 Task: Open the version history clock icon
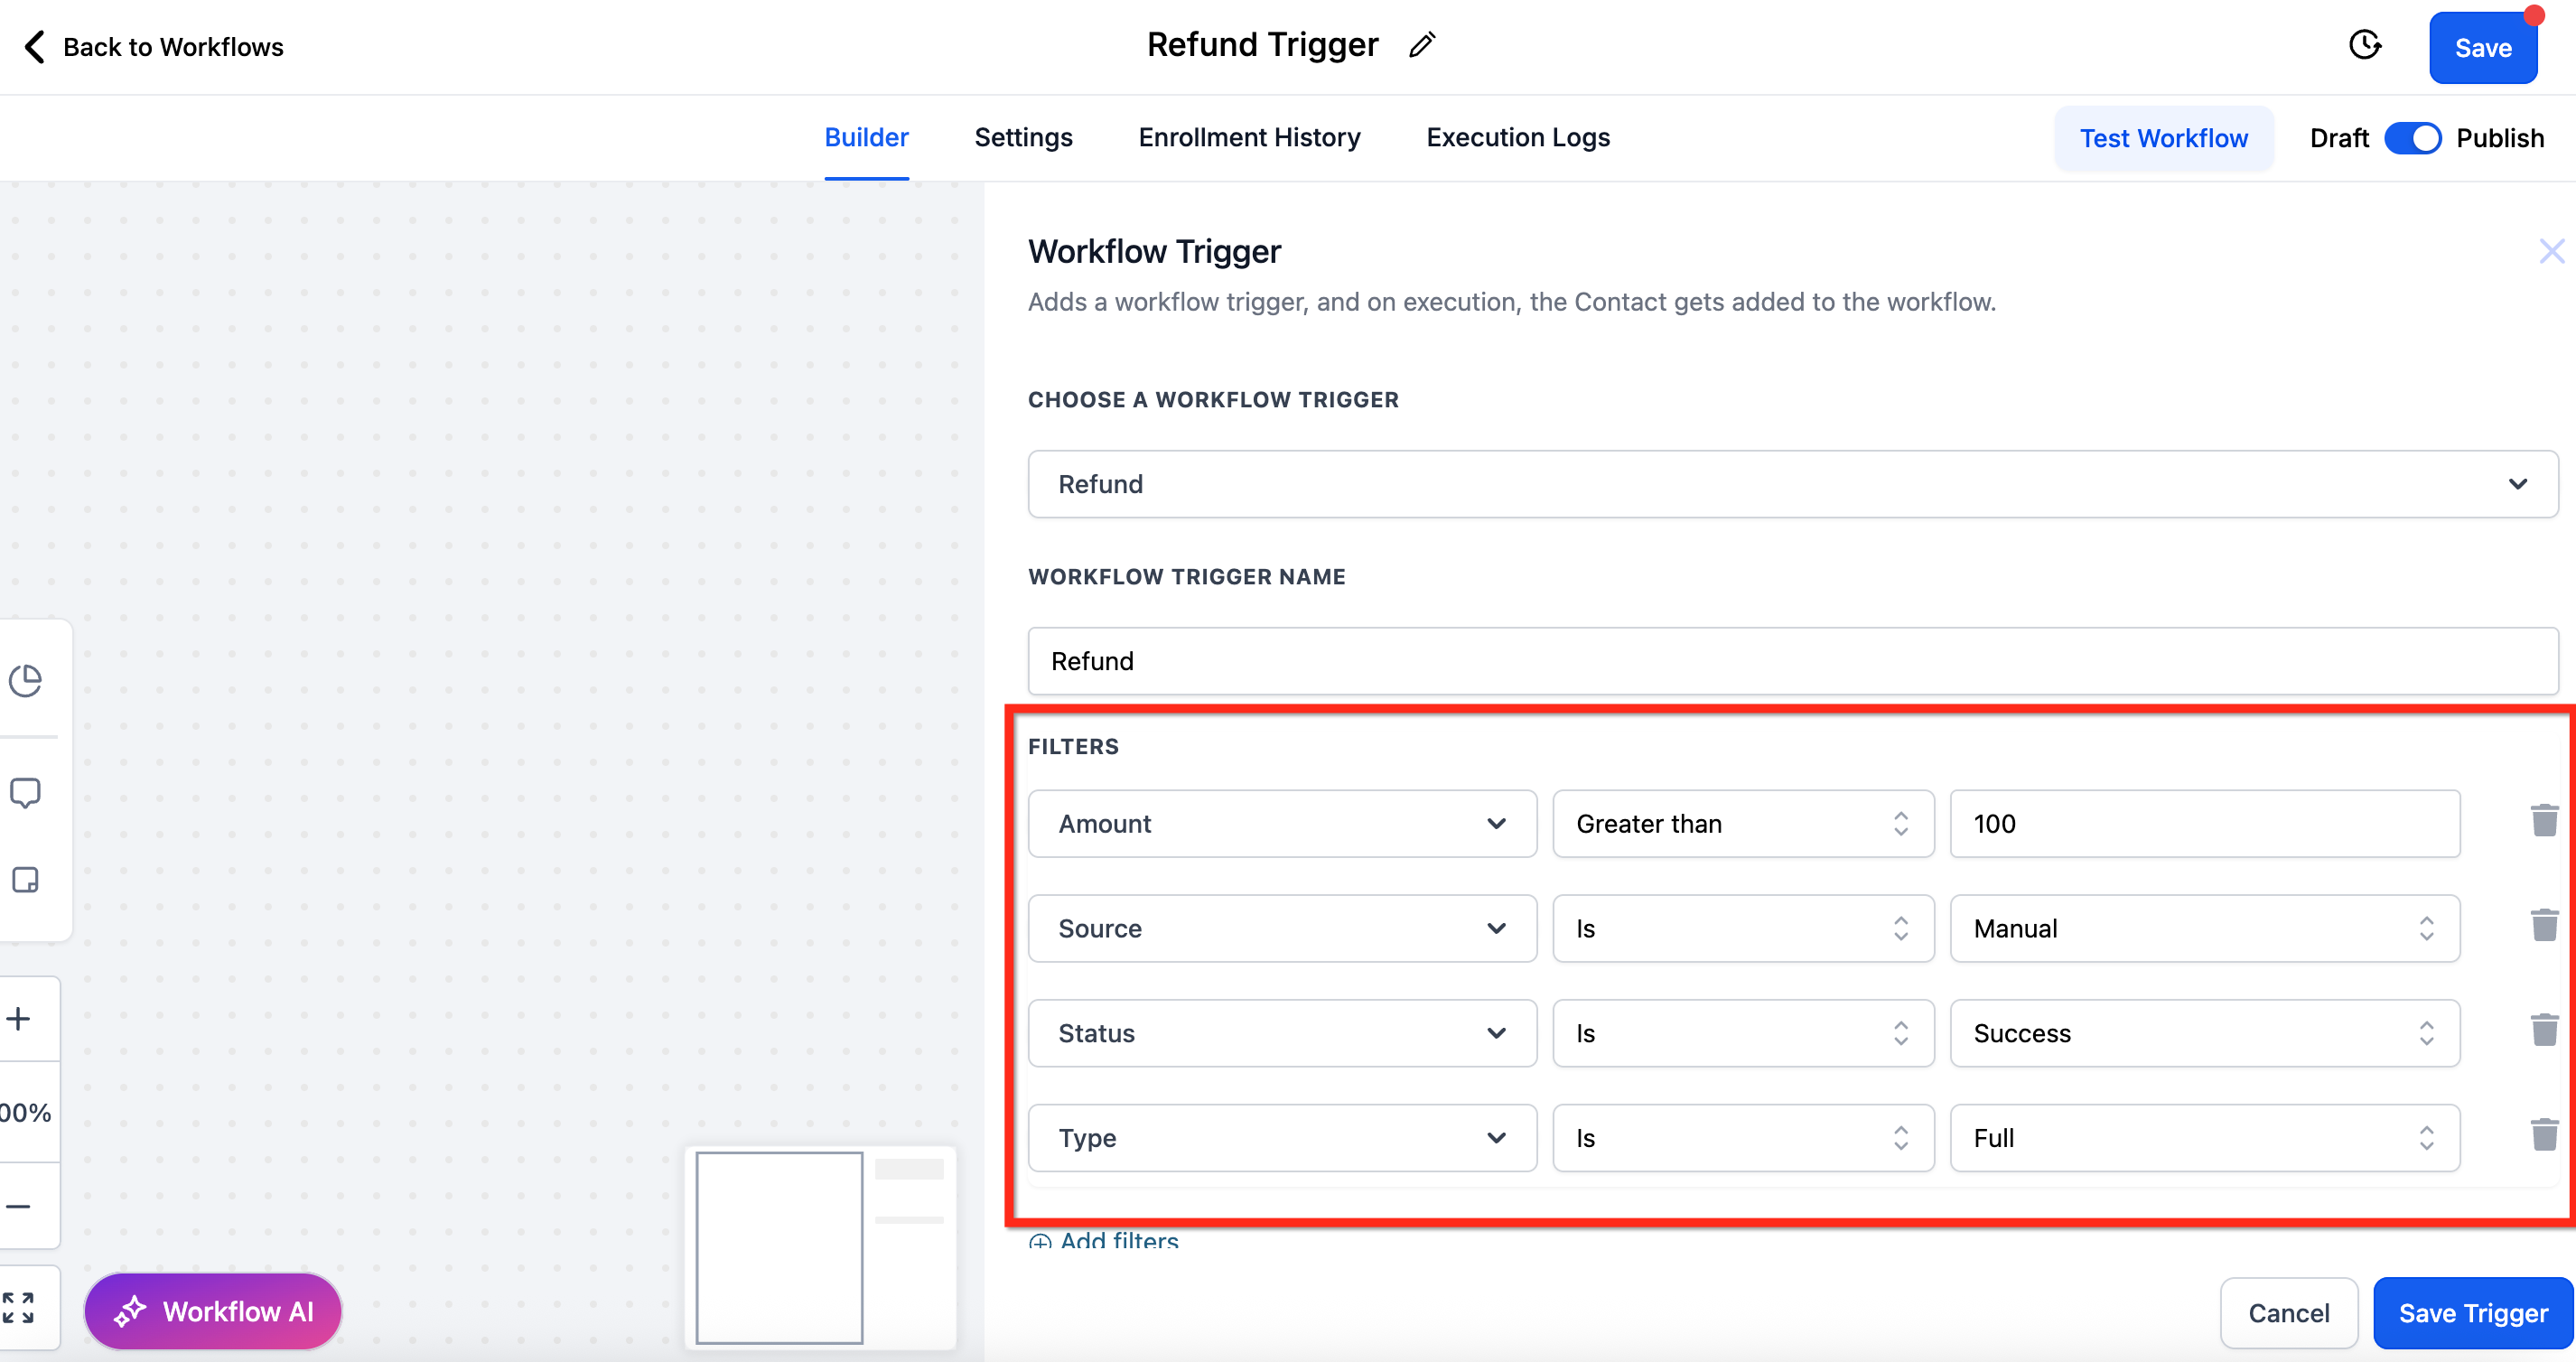[x=2364, y=45]
